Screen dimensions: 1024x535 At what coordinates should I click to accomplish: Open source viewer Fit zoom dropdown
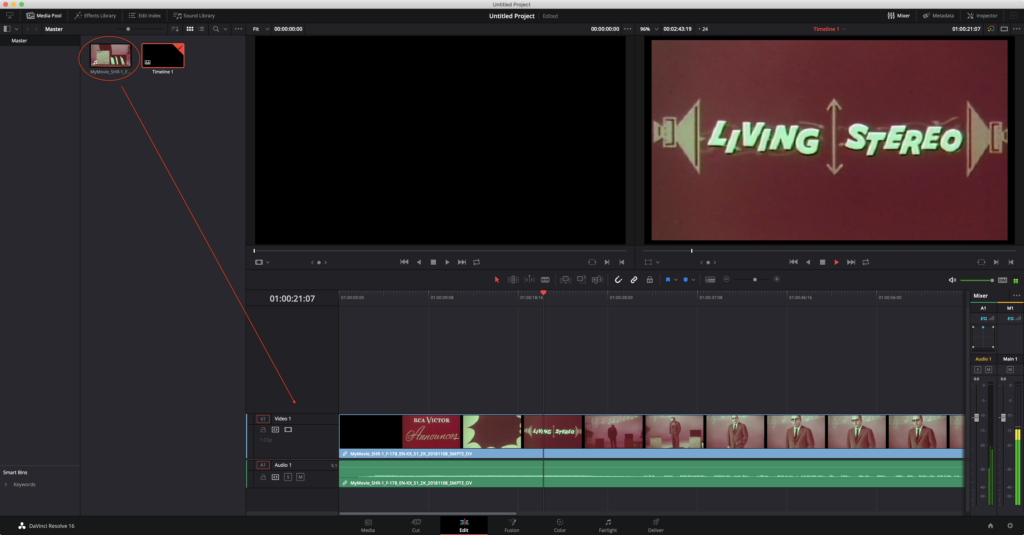coord(260,29)
